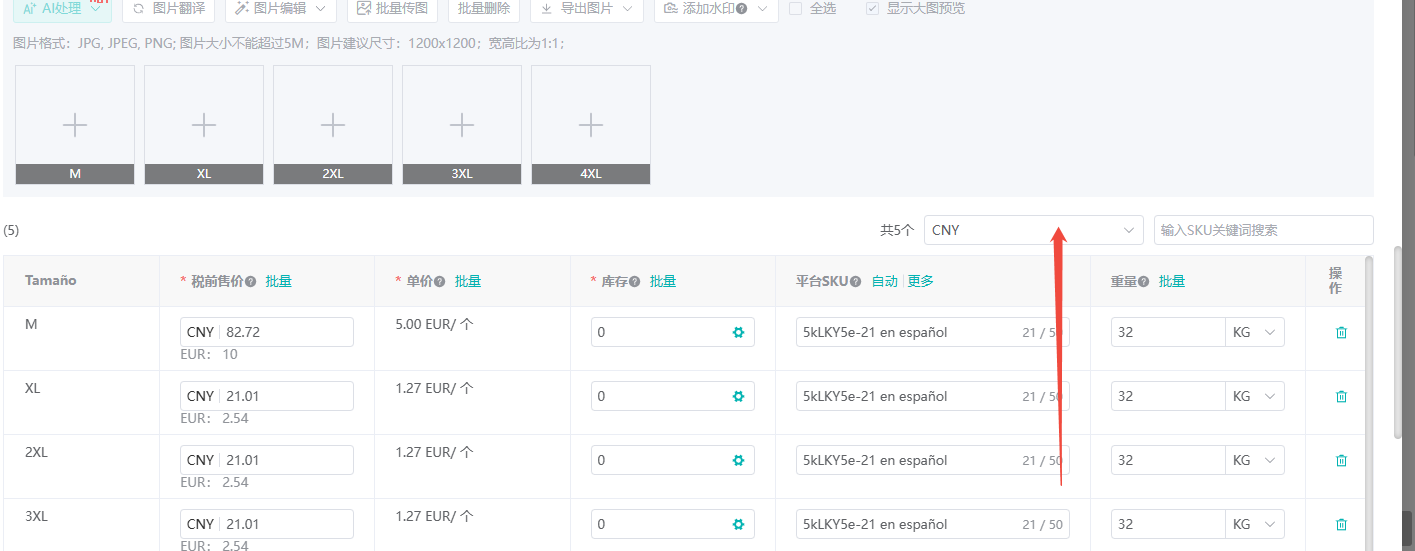The height and width of the screenshot is (551, 1415).
Task: Click 自动 link in 平台SKU header
Action: (x=884, y=282)
